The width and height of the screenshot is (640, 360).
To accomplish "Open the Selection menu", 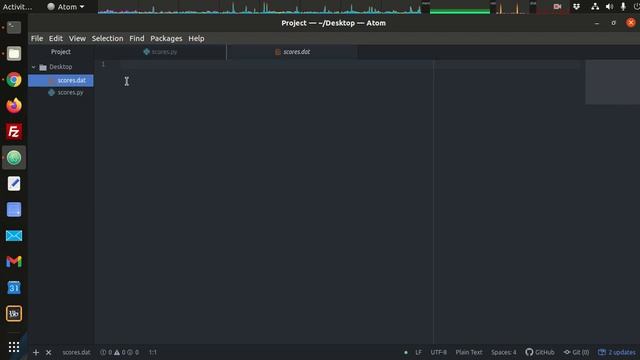I will click(107, 38).
